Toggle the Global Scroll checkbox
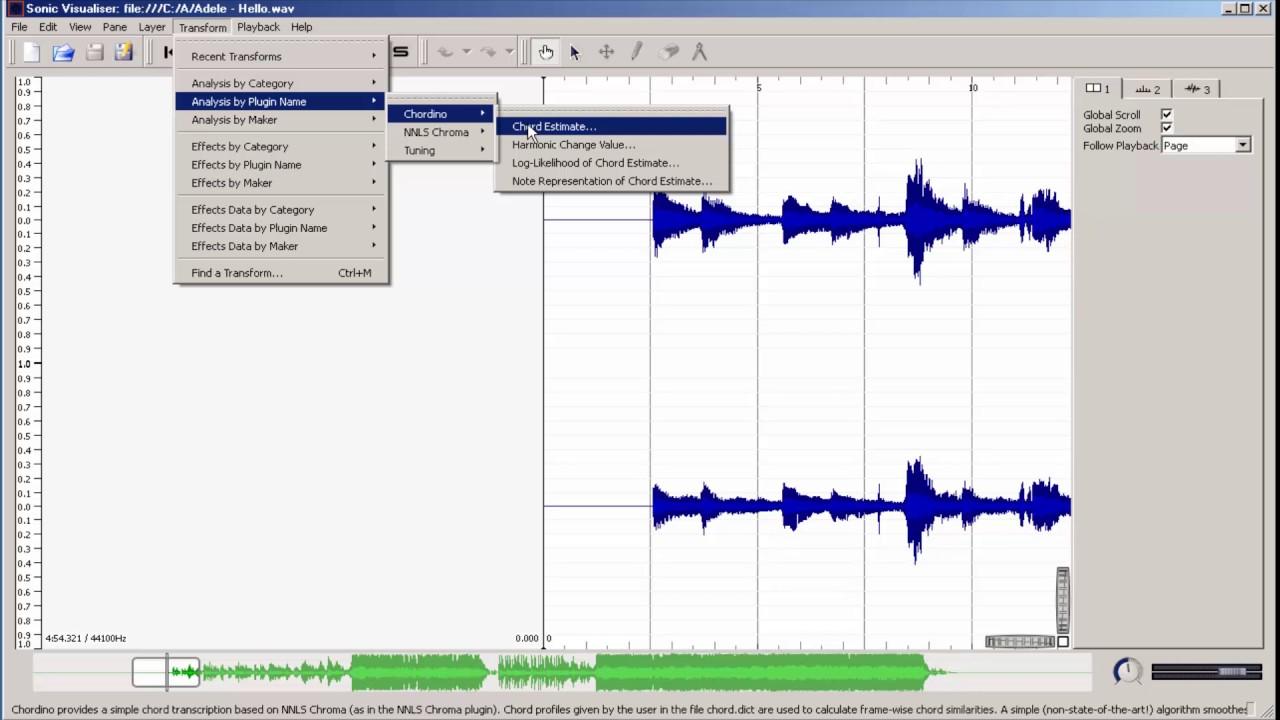This screenshot has width=1280, height=720. click(1166, 115)
